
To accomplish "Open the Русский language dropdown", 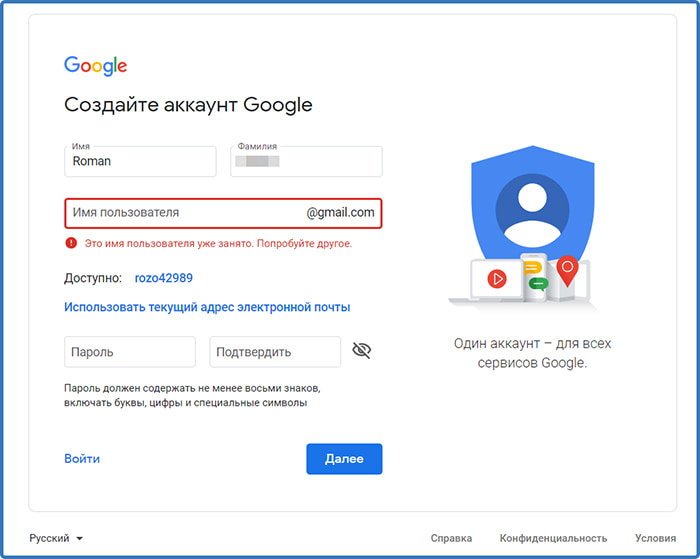I will click(56, 538).
